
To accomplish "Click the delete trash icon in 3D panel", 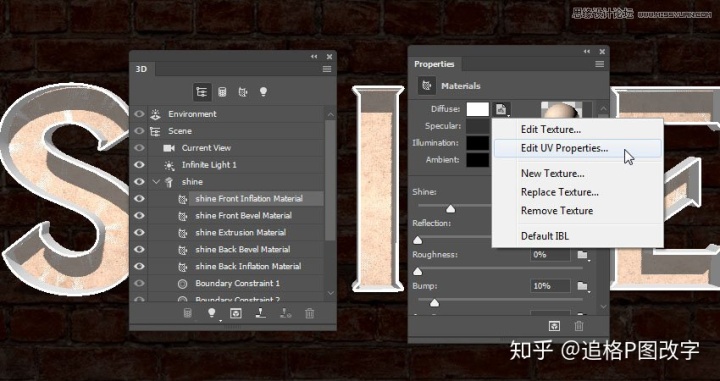I will 309,314.
